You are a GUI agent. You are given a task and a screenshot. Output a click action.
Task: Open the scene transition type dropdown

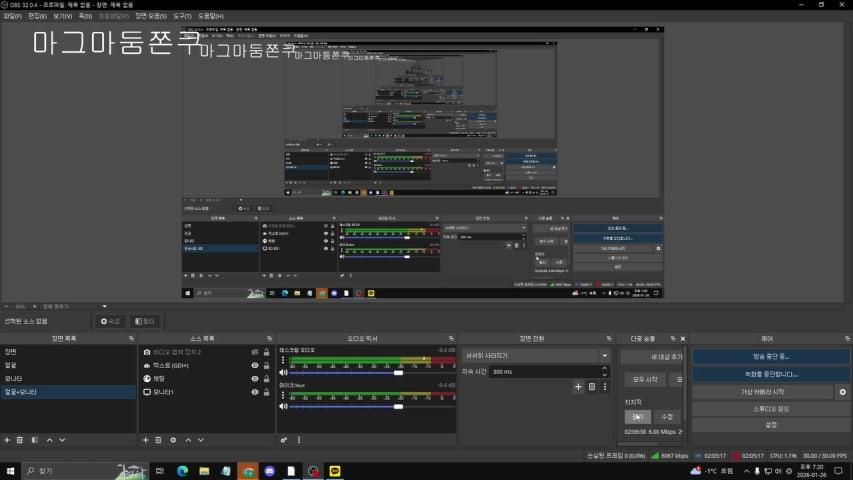click(x=536, y=355)
